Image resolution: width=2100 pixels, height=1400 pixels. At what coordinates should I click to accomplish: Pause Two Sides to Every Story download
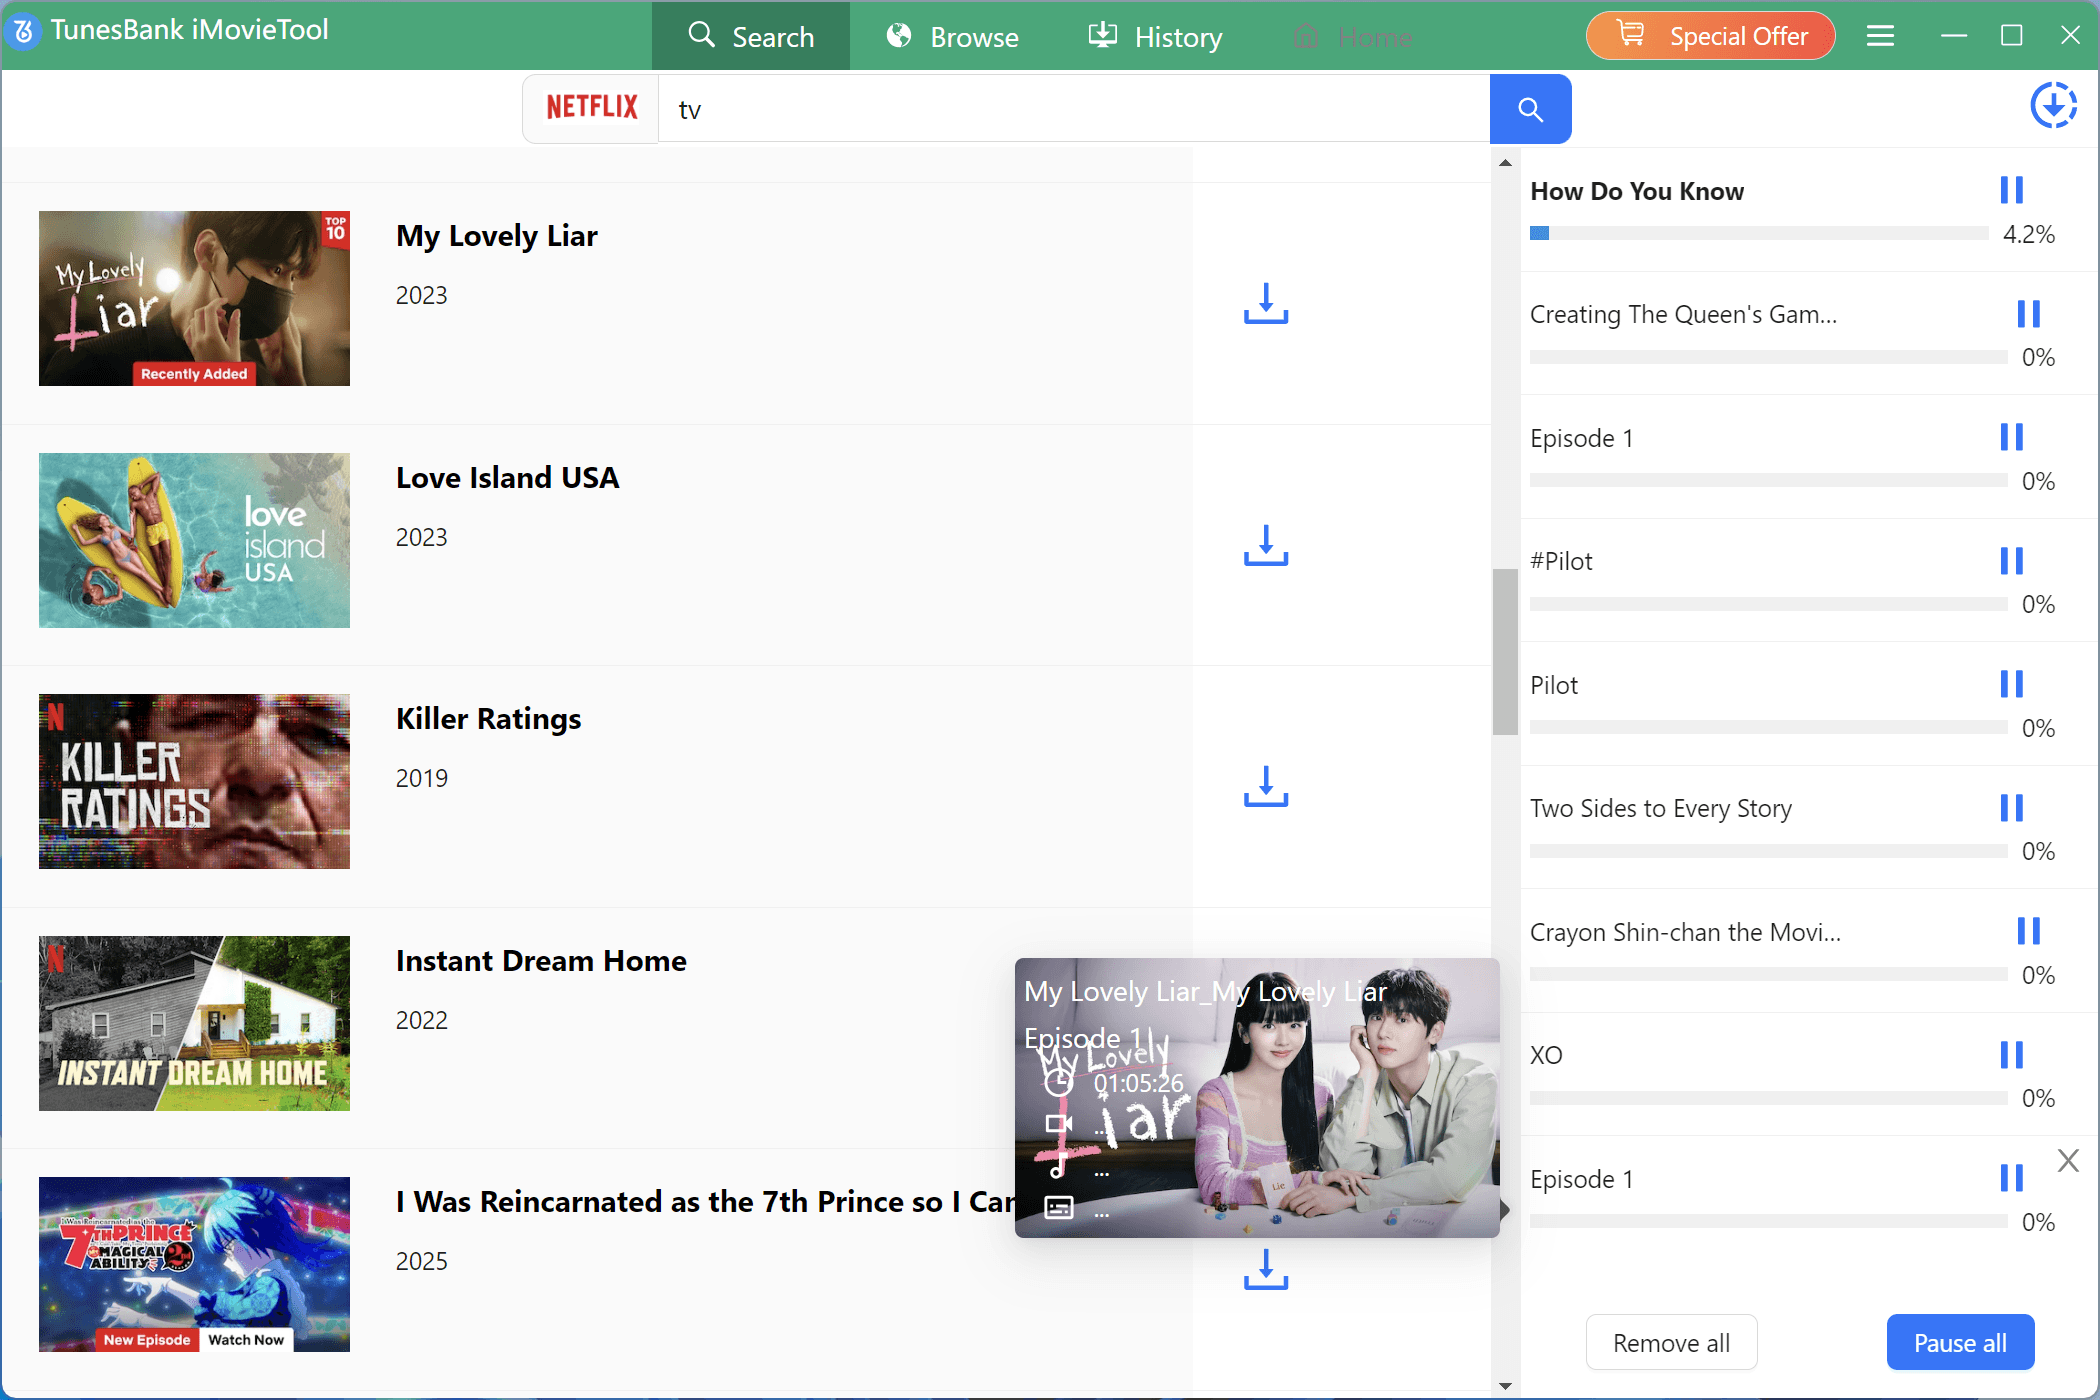point(2011,808)
